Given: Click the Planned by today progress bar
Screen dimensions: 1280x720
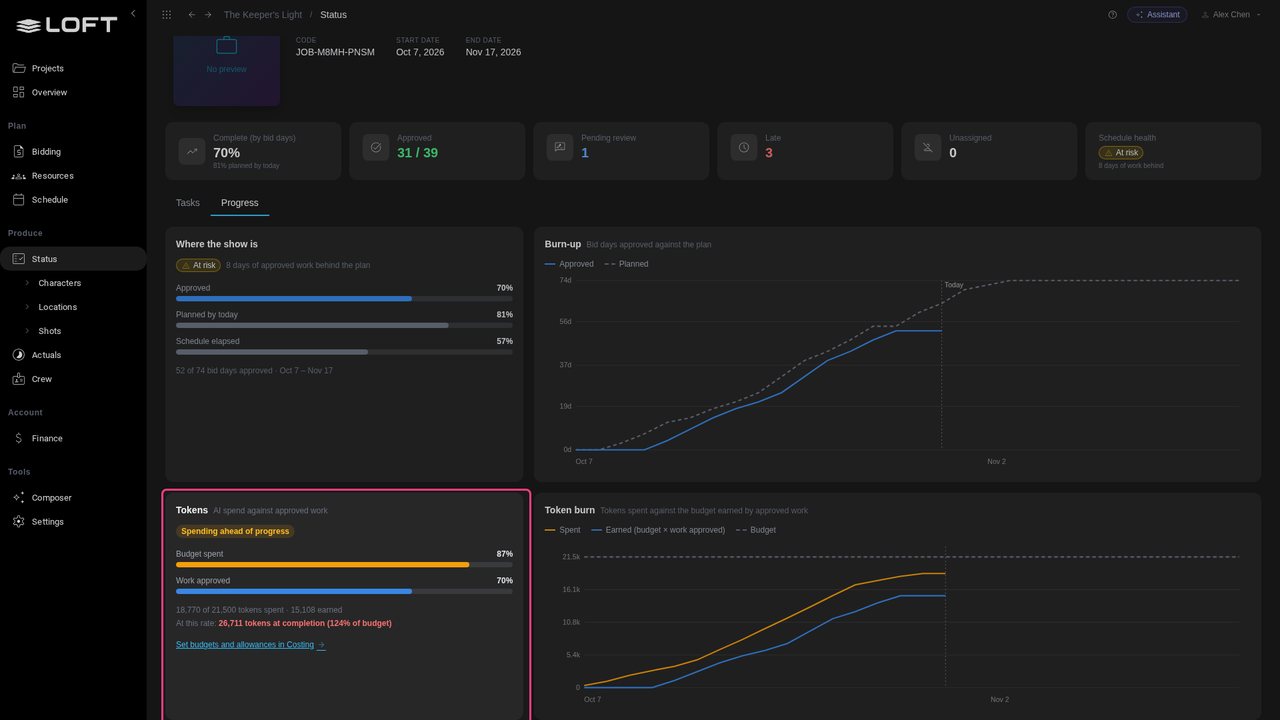Looking at the screenshot, I should (x=344, y=326).
